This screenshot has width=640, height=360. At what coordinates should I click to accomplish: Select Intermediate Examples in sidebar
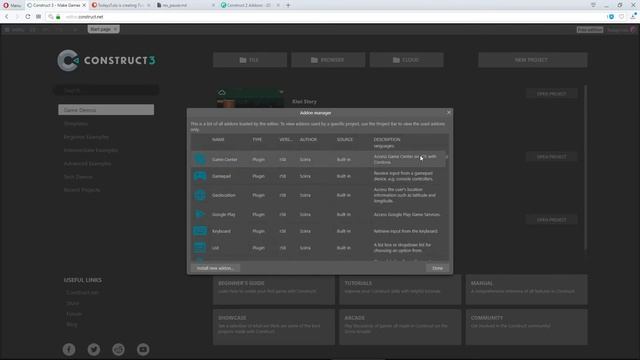[x=91, y=150]
